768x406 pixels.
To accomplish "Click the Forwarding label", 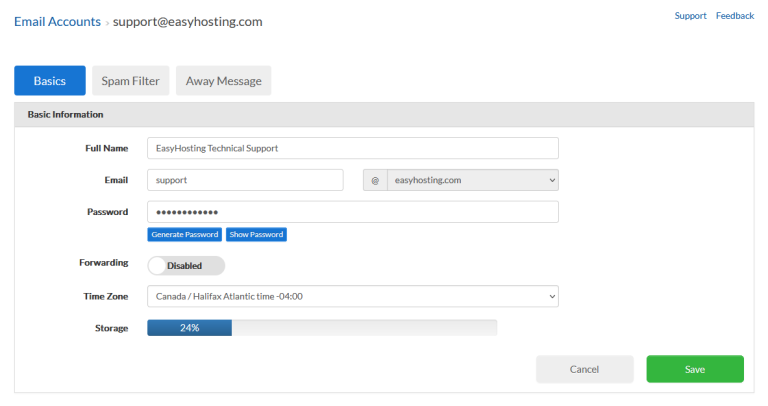I will 104,263.
